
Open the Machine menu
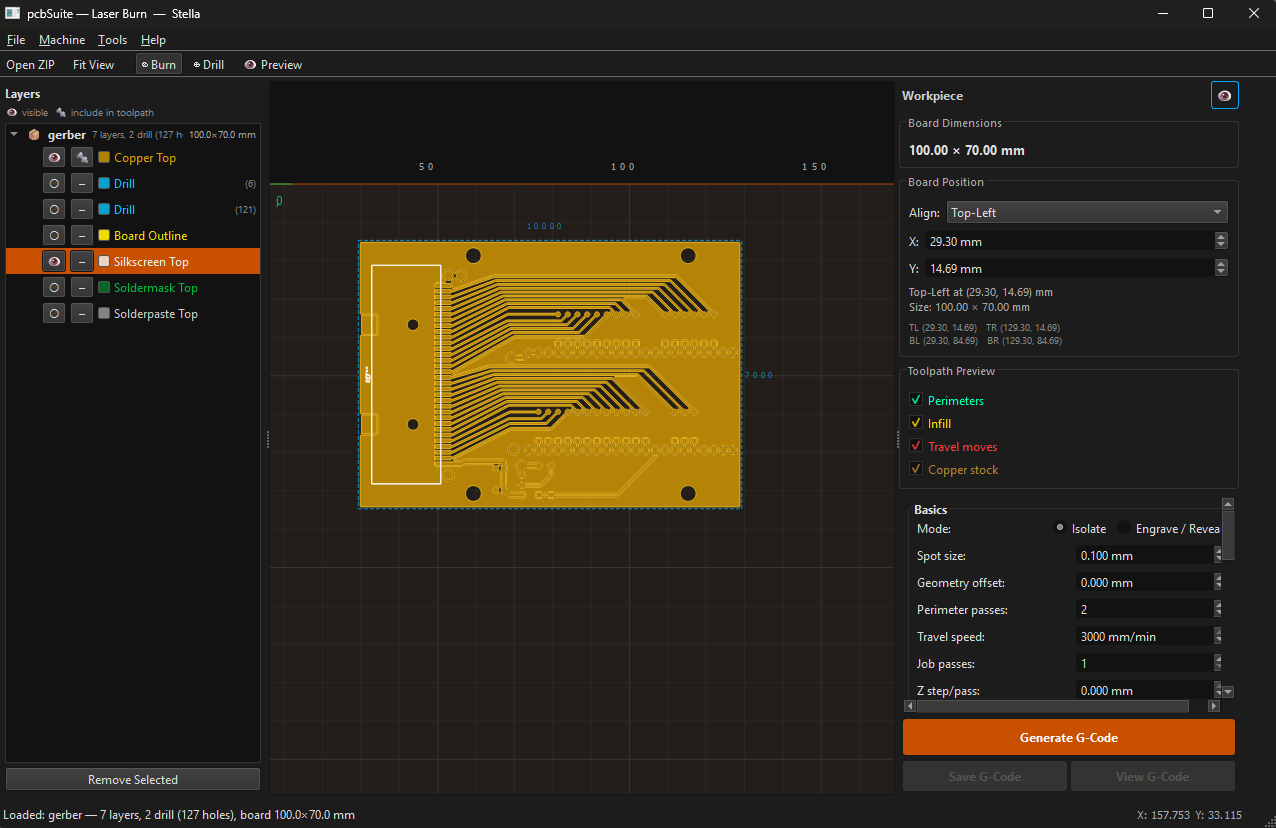pyautogui.click(x=62, y=40)
